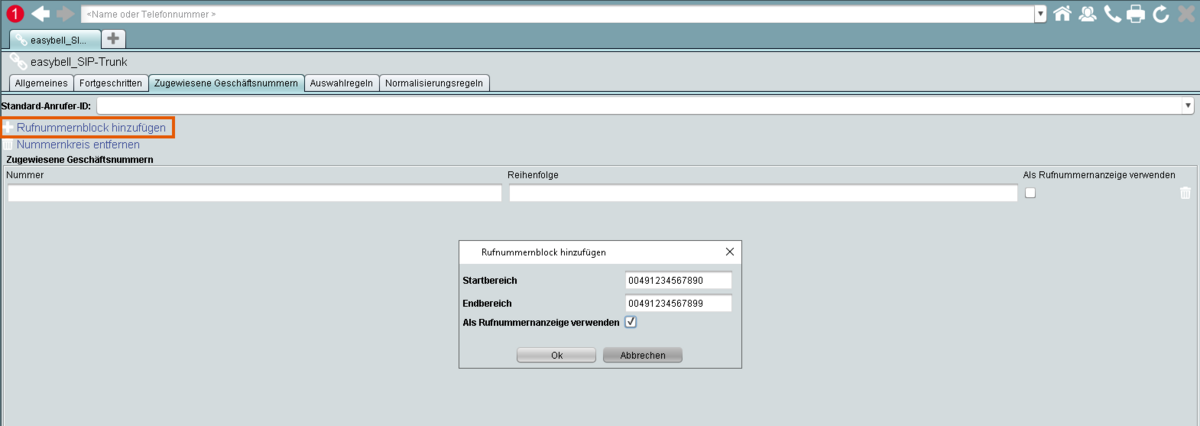
Task: Click the refresh arrow icon
Action: pos(1161,14)
